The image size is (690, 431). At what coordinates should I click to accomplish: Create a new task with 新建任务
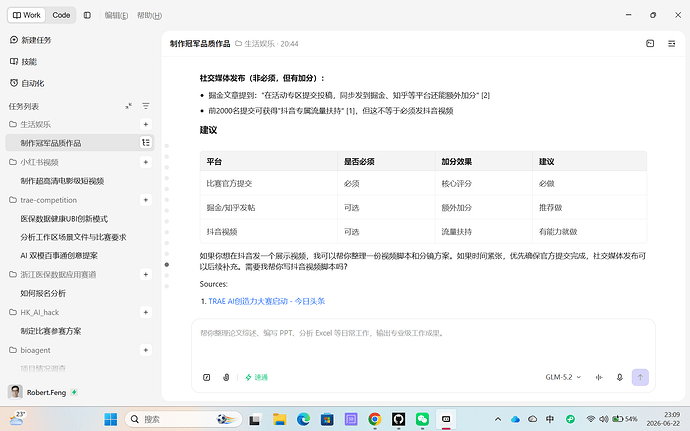coord(31,40)
